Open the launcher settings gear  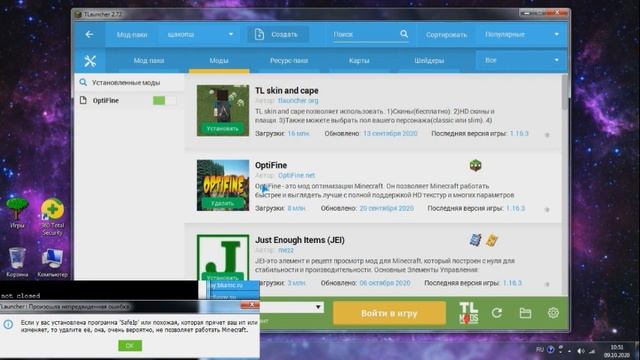coord(553,313)
